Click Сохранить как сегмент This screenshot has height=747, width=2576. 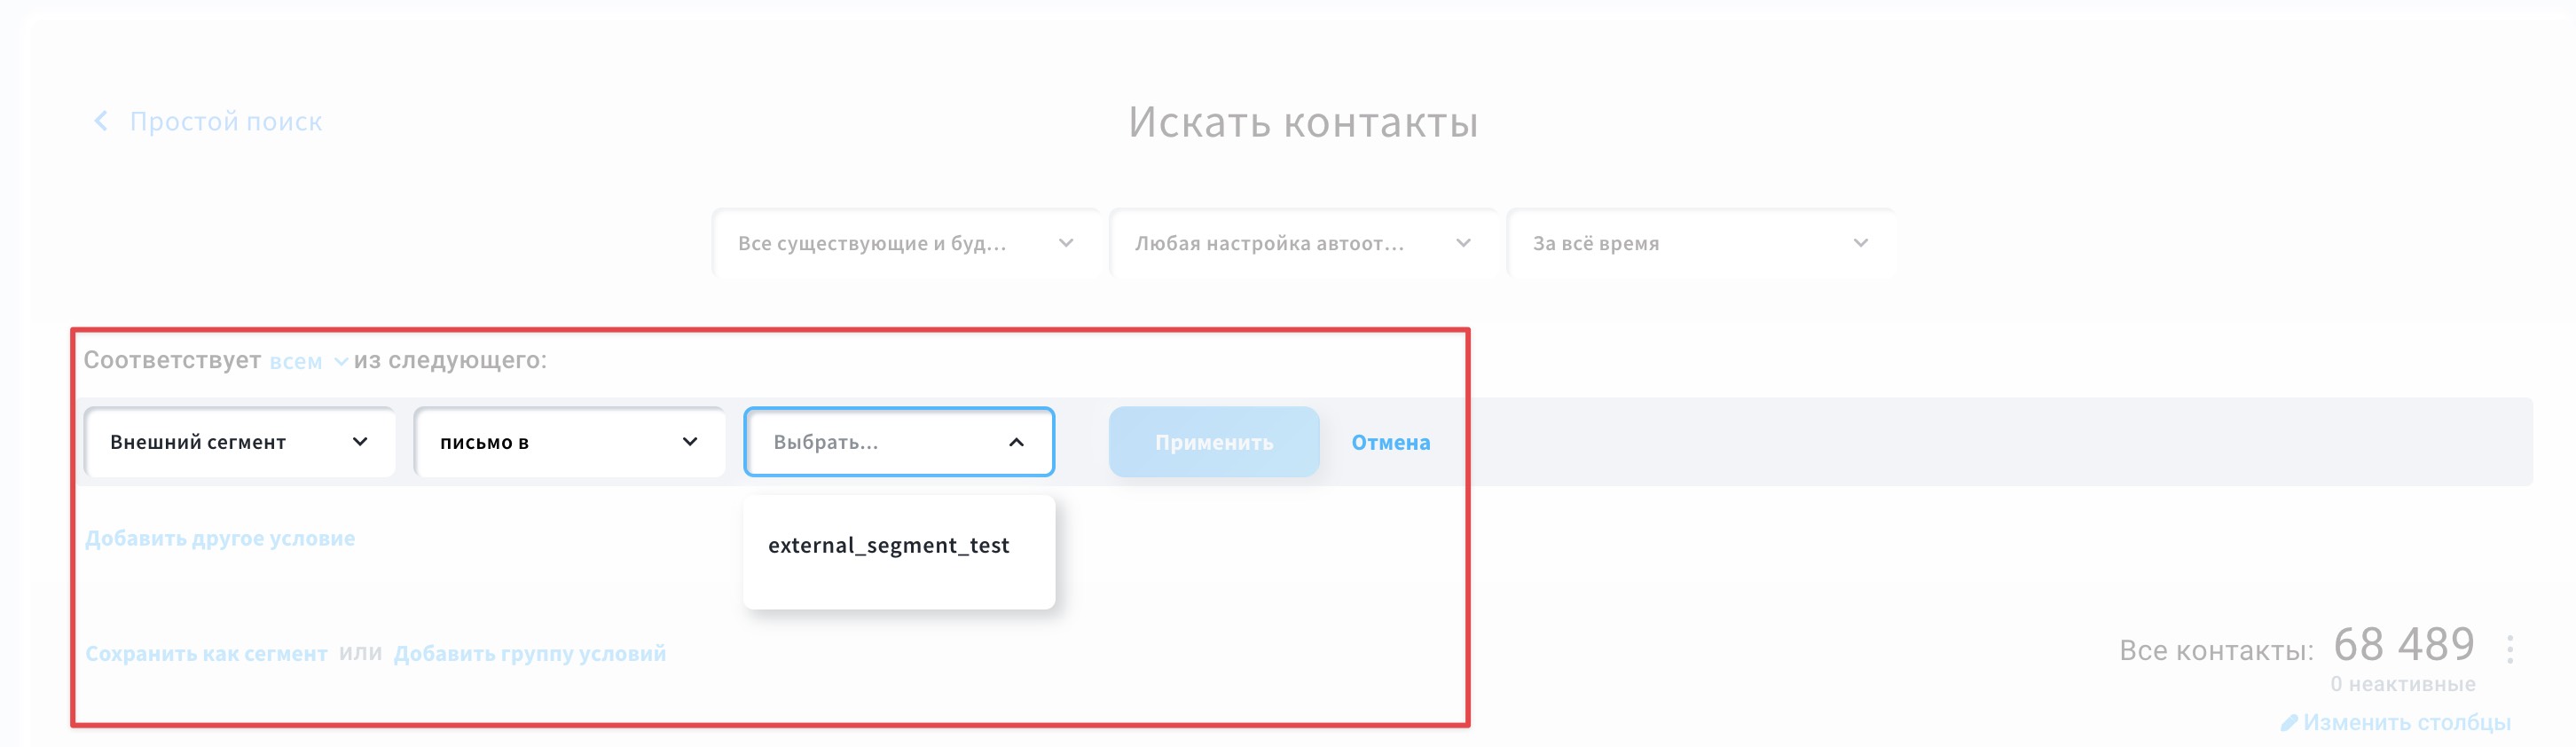click(206, 653)
